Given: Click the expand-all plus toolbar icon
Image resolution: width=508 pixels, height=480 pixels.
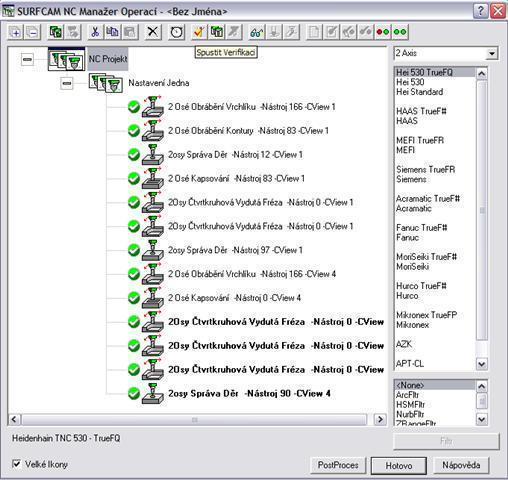Looking at the screenshot, I should pyautogui.click(x=15, y=32).
